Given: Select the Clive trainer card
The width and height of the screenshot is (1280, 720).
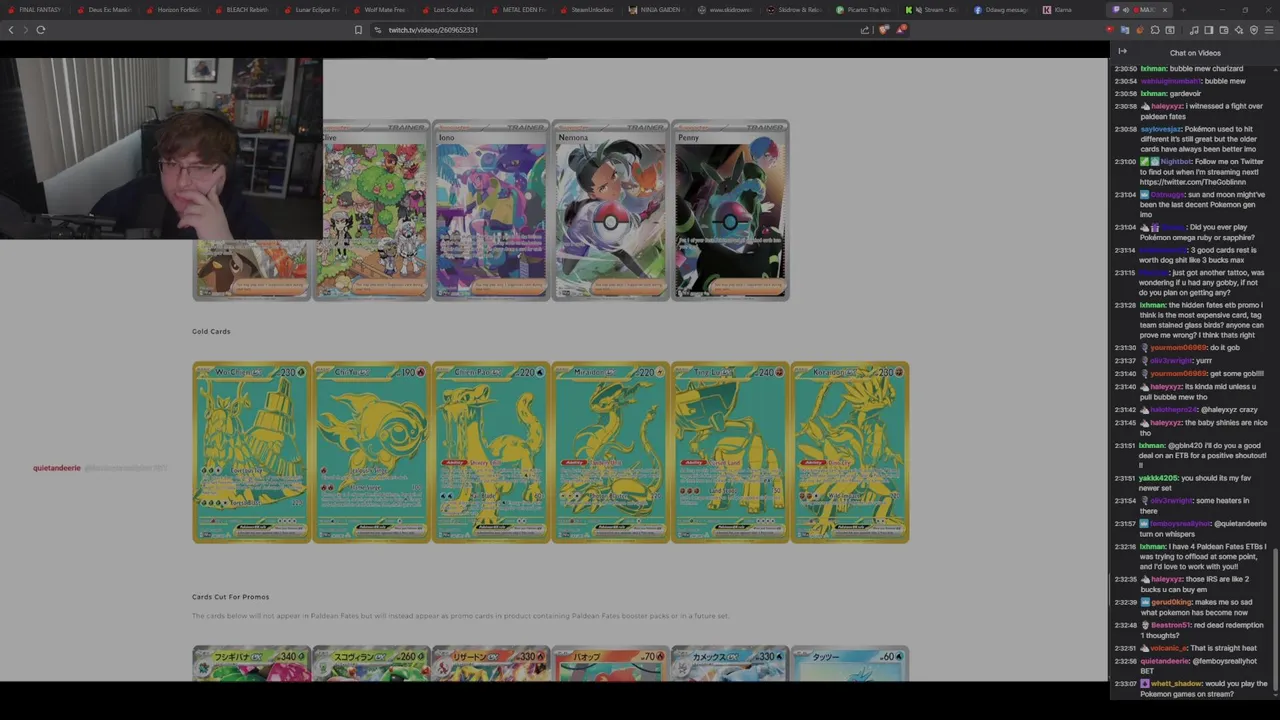Looking at the screenshot, I should coord(372,210).
